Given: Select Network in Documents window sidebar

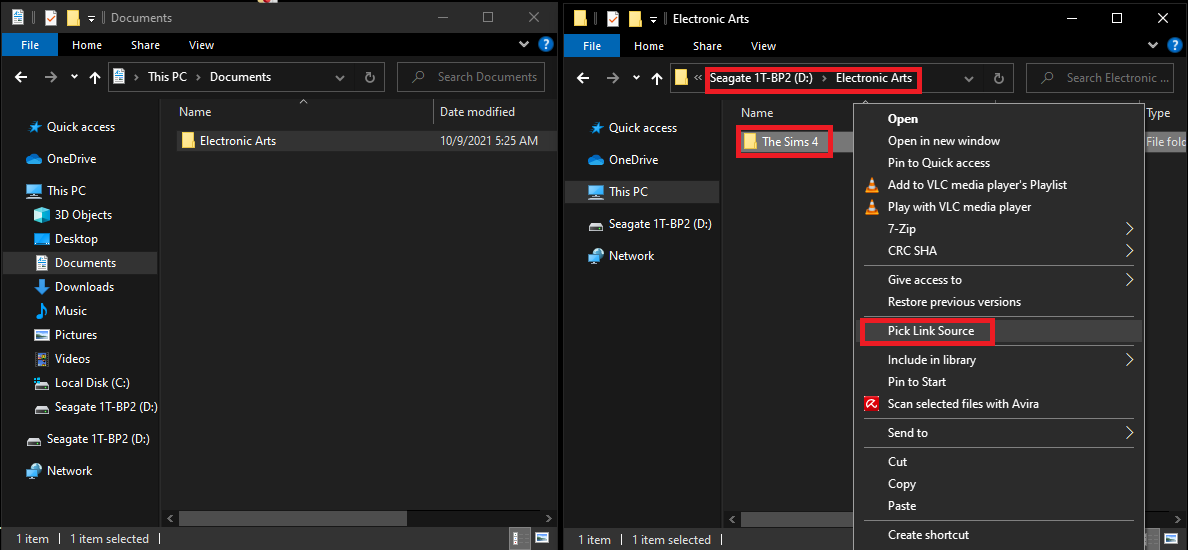Looking at the screenshot, I should 59,470.
